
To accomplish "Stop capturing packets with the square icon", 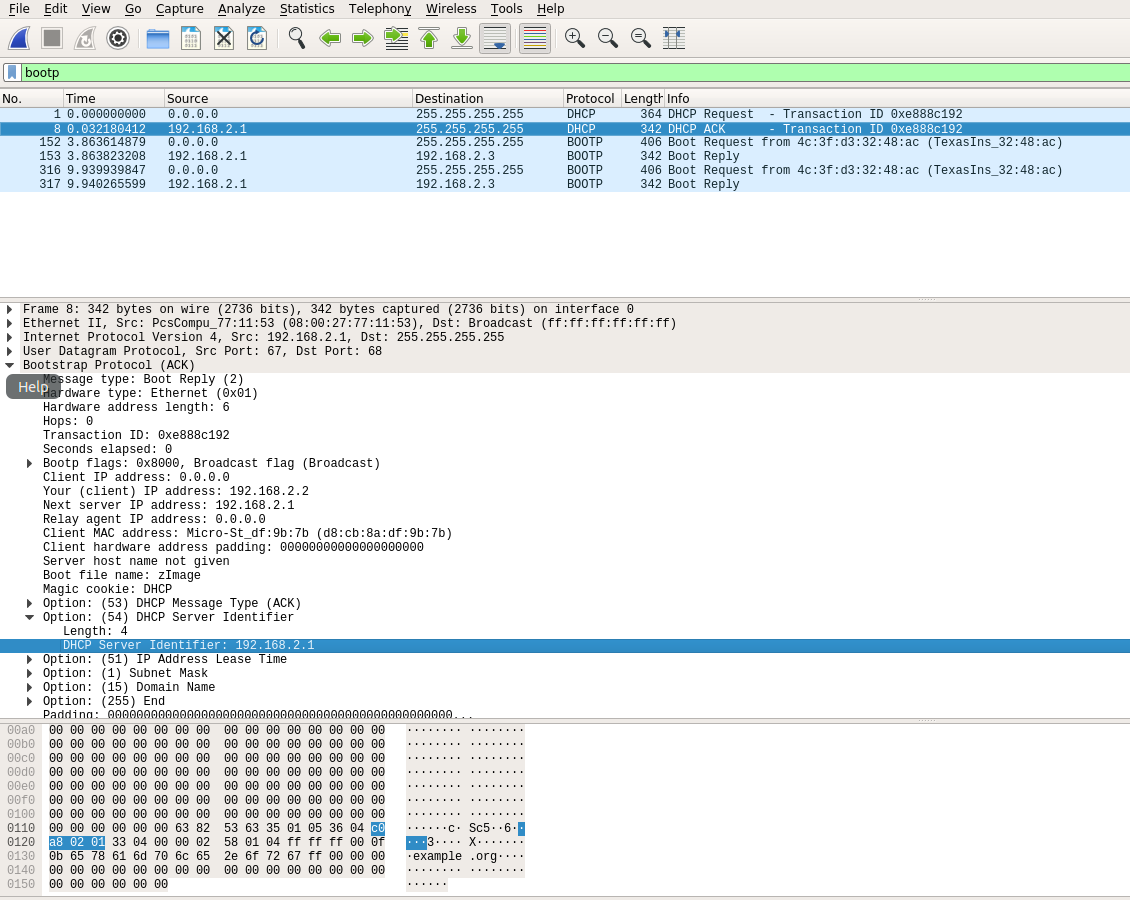I will tap(52, 38).
